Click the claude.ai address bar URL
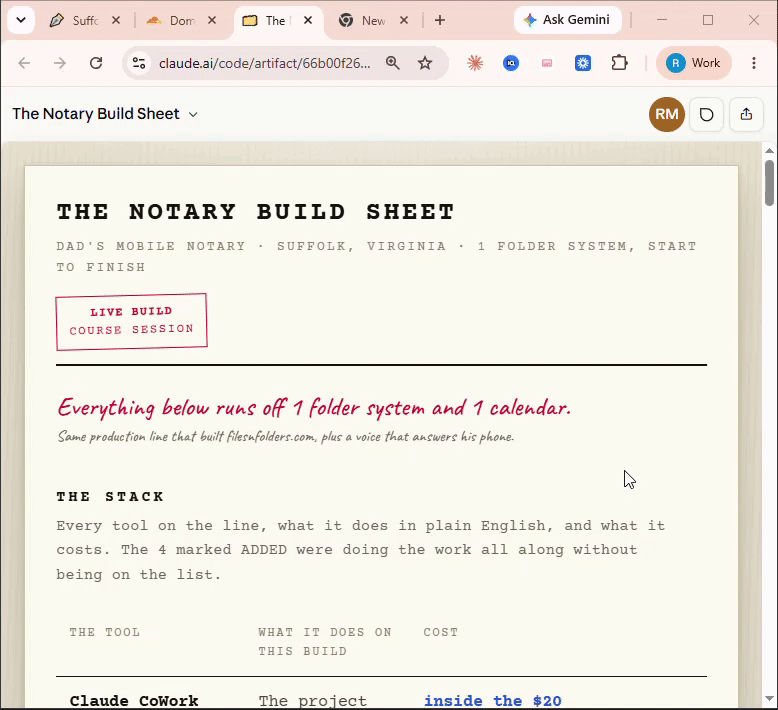Viewport: 778px width, 710px height. (x=264, y=63)
